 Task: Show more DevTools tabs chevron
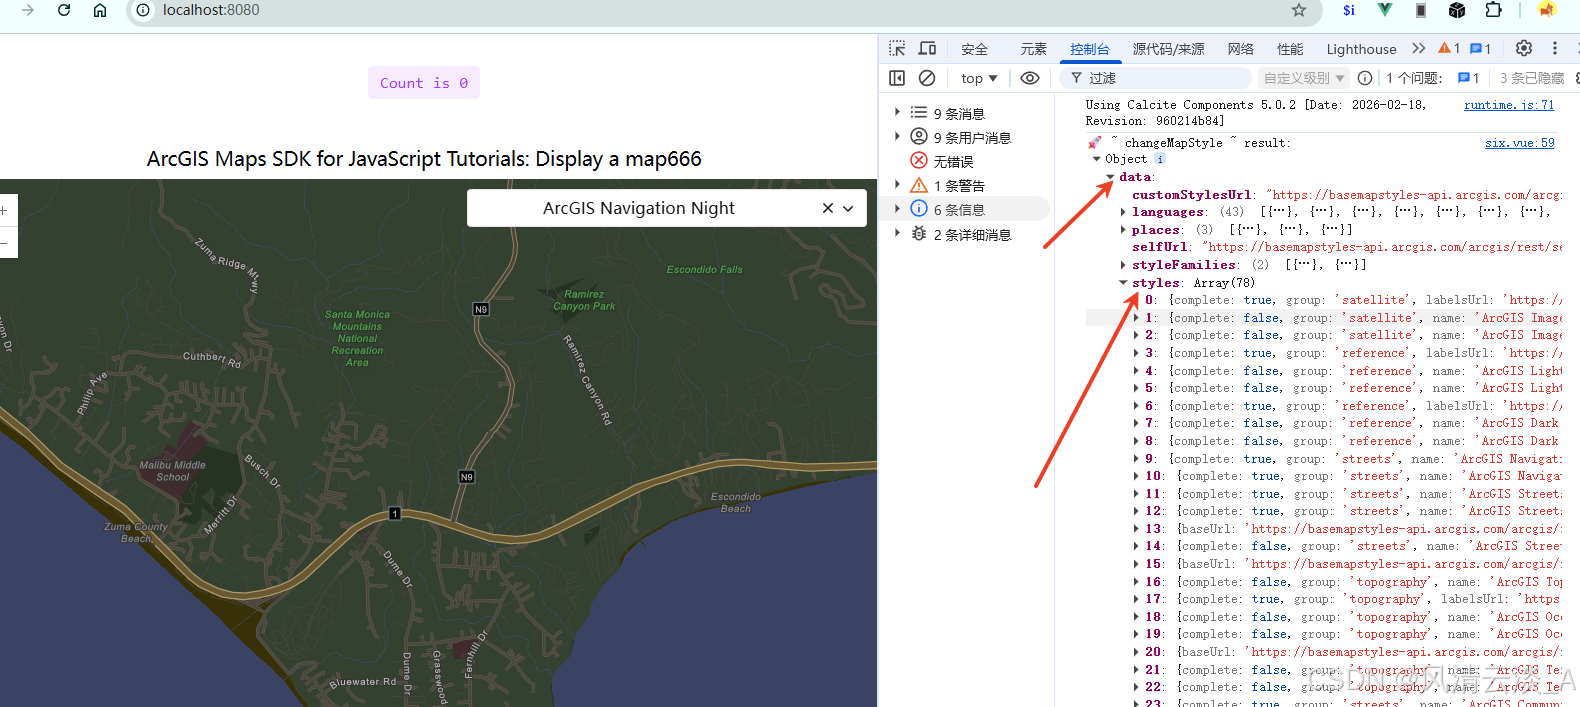pos(1418,48)
